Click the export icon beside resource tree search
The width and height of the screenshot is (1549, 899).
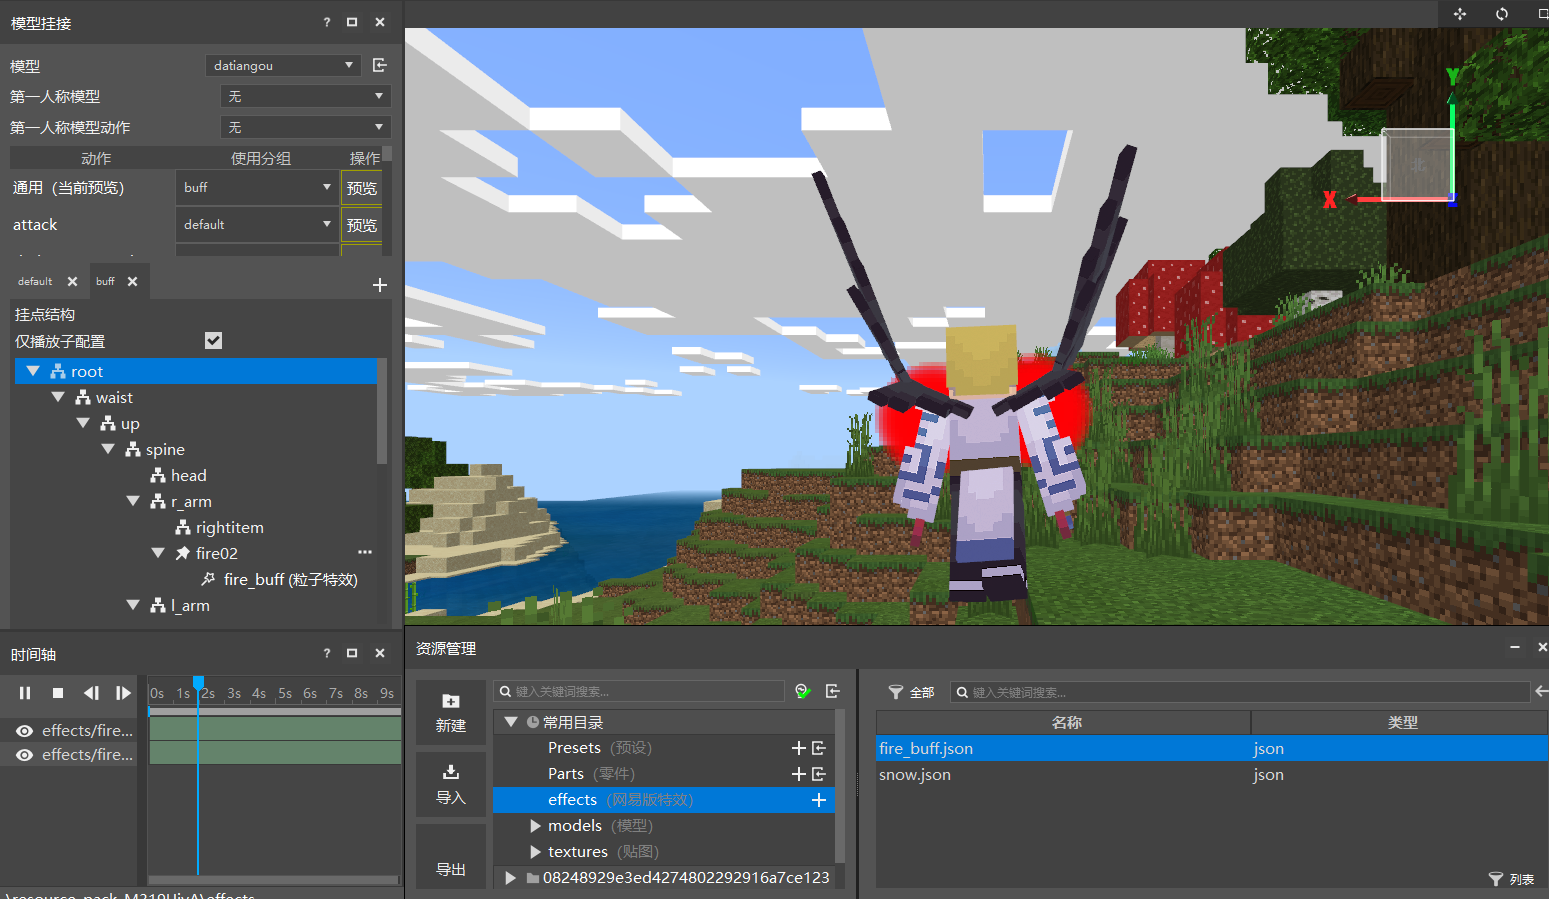(833, 691)
